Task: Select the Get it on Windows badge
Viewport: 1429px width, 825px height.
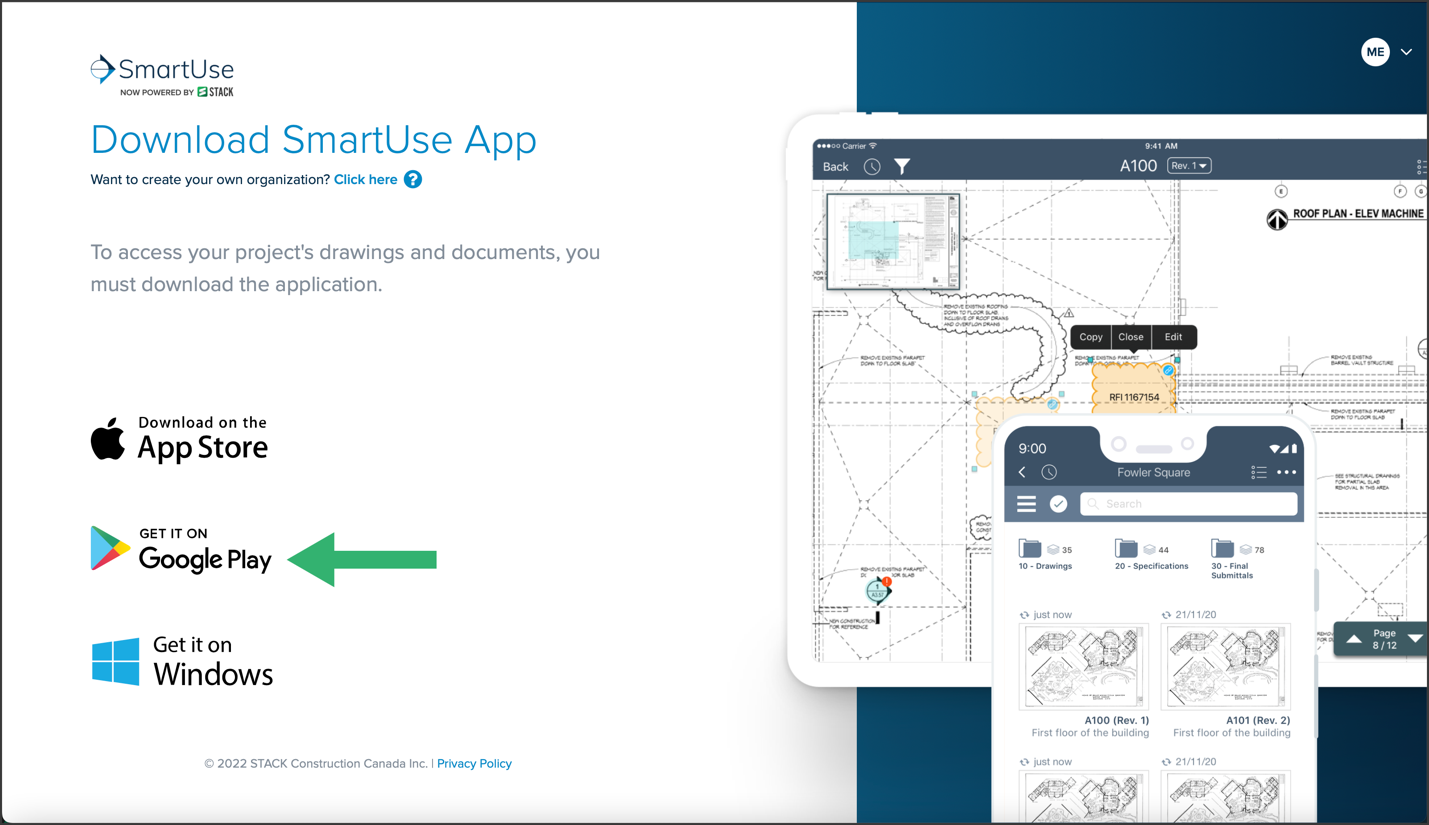Action: 182,662
